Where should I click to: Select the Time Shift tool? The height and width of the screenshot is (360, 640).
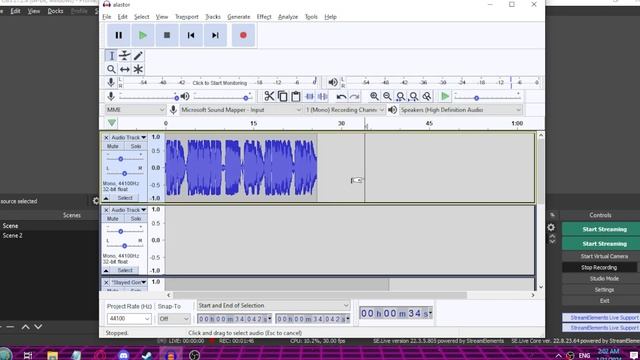[x=124, y=69]
